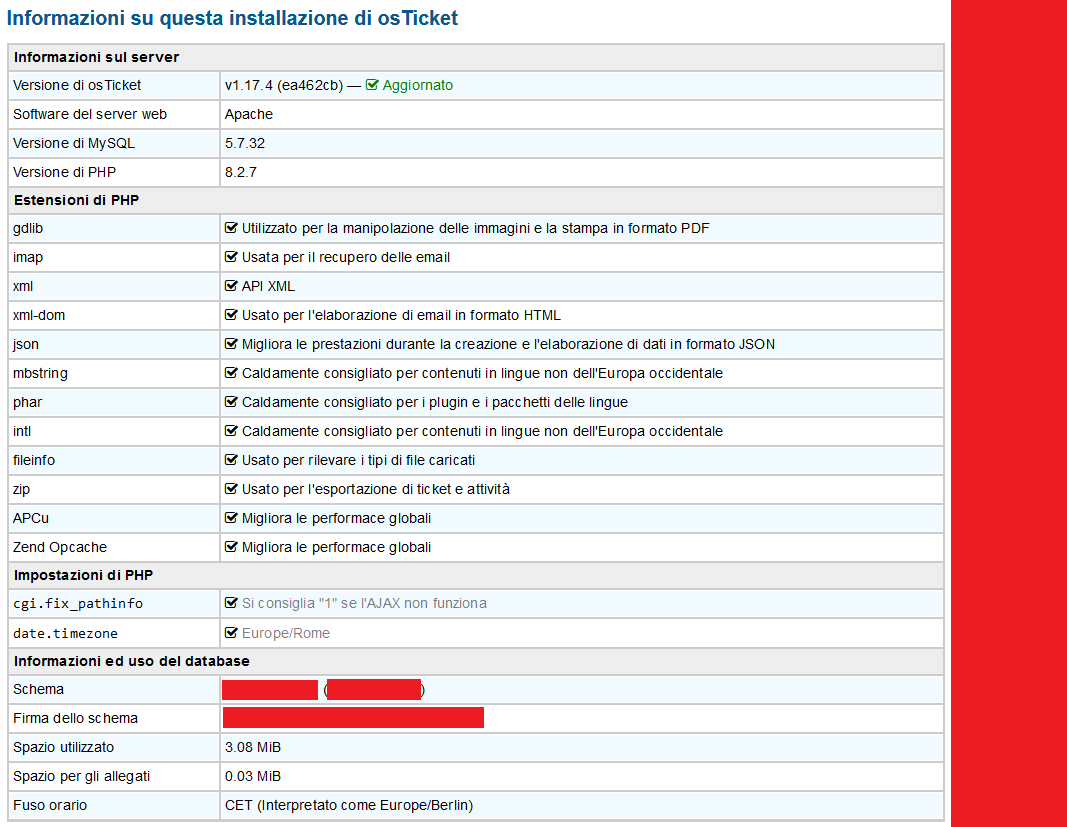
Task: Click the imap extension name
Action: click(28, 257)
